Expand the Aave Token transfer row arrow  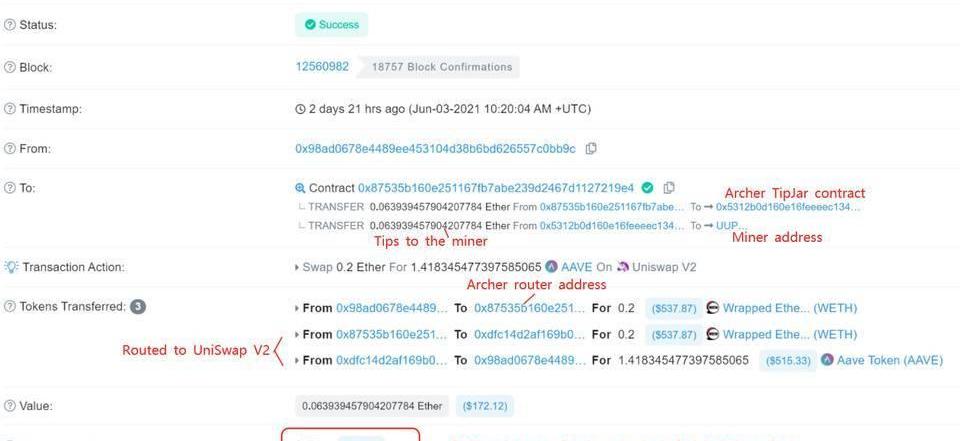[x=298, y=361]
